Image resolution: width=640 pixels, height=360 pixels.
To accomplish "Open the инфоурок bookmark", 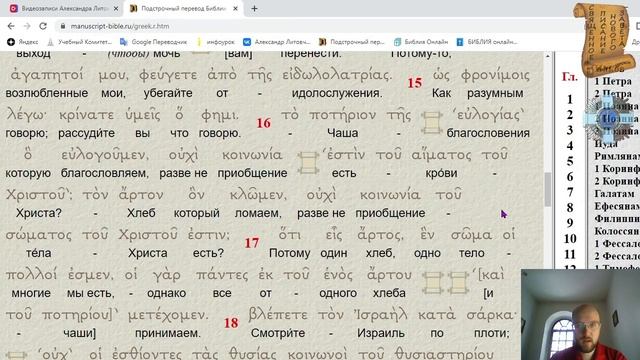I will (216, 42).
